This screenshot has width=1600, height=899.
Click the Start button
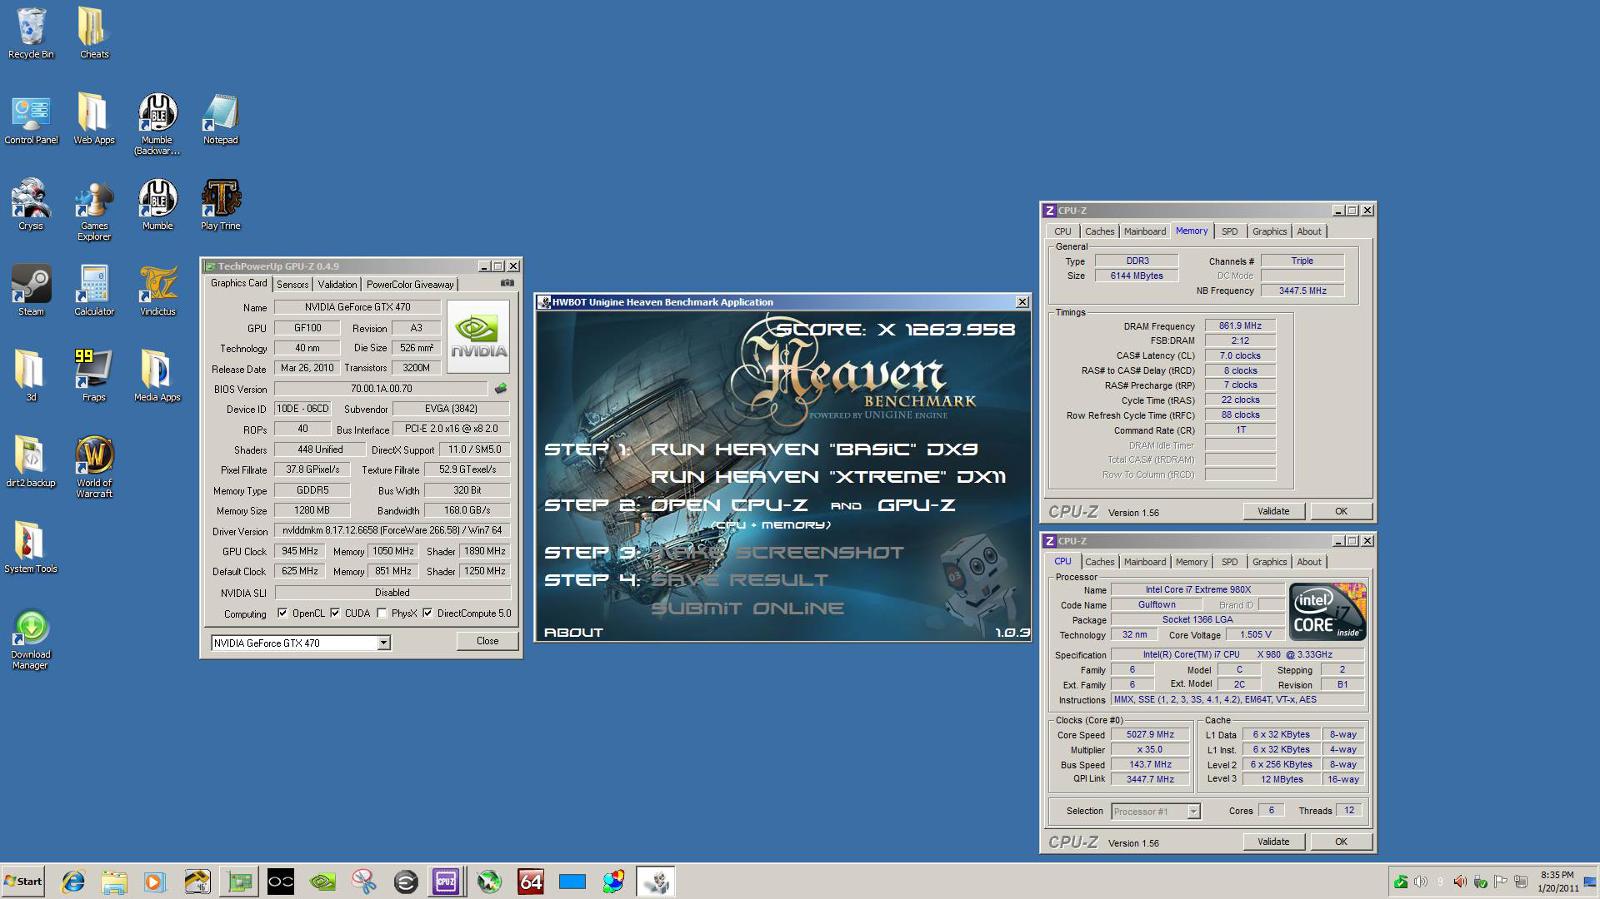23,881
